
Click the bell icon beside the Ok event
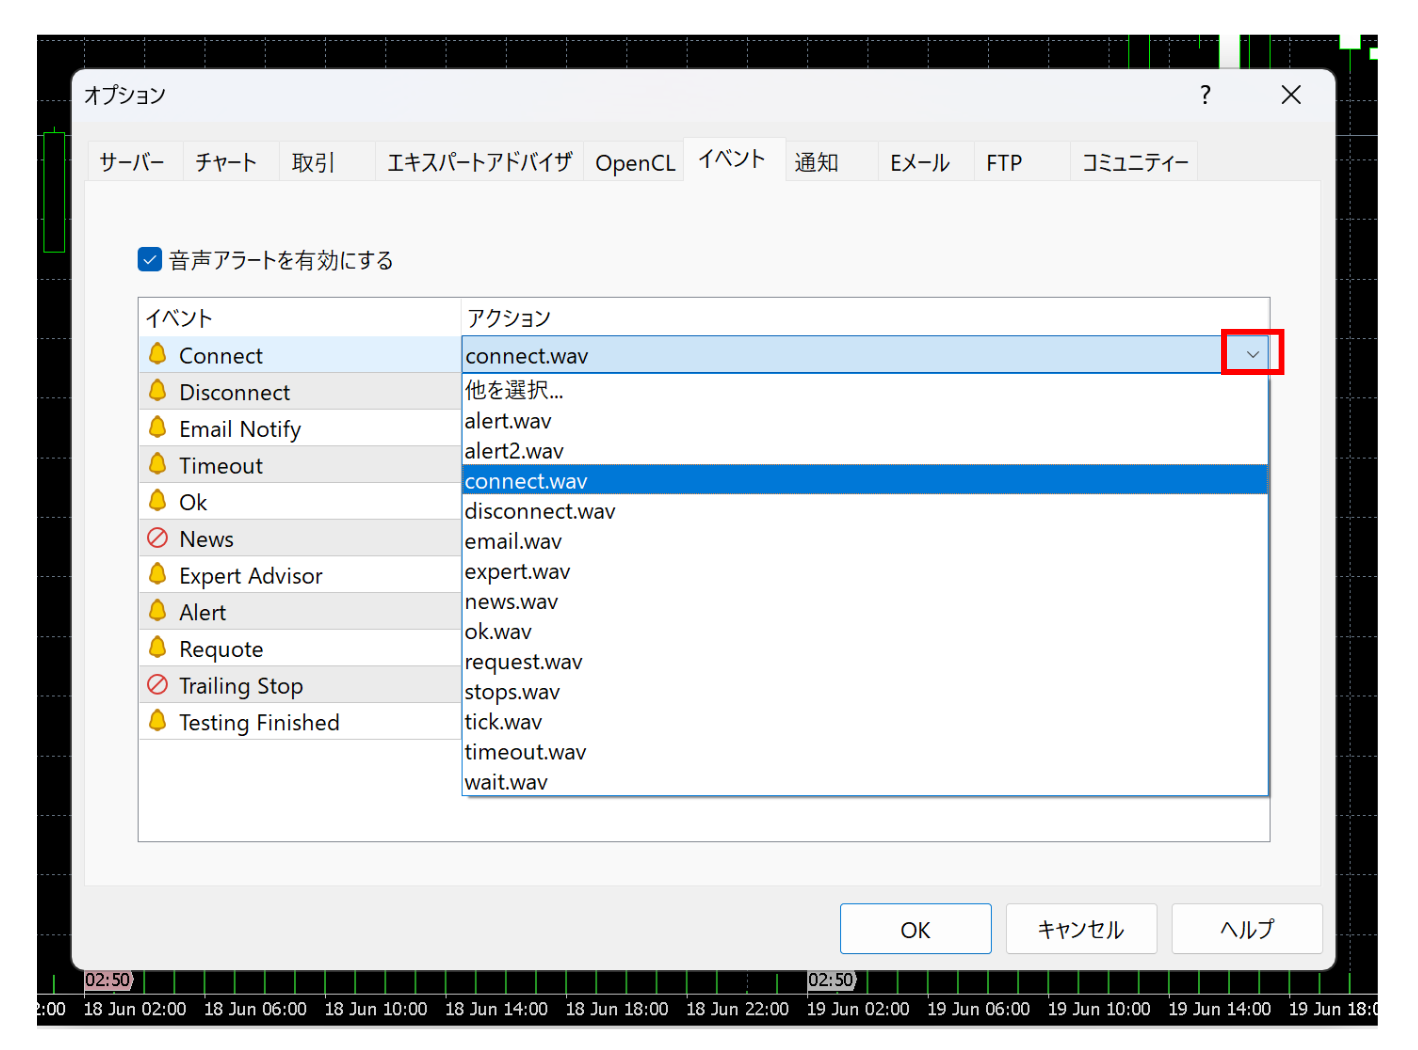158,501
